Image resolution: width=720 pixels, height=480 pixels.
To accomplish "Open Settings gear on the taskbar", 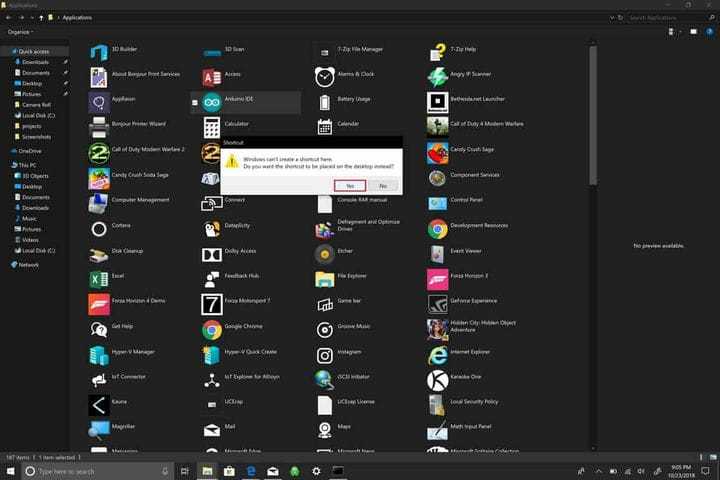I will click(316, 471).
